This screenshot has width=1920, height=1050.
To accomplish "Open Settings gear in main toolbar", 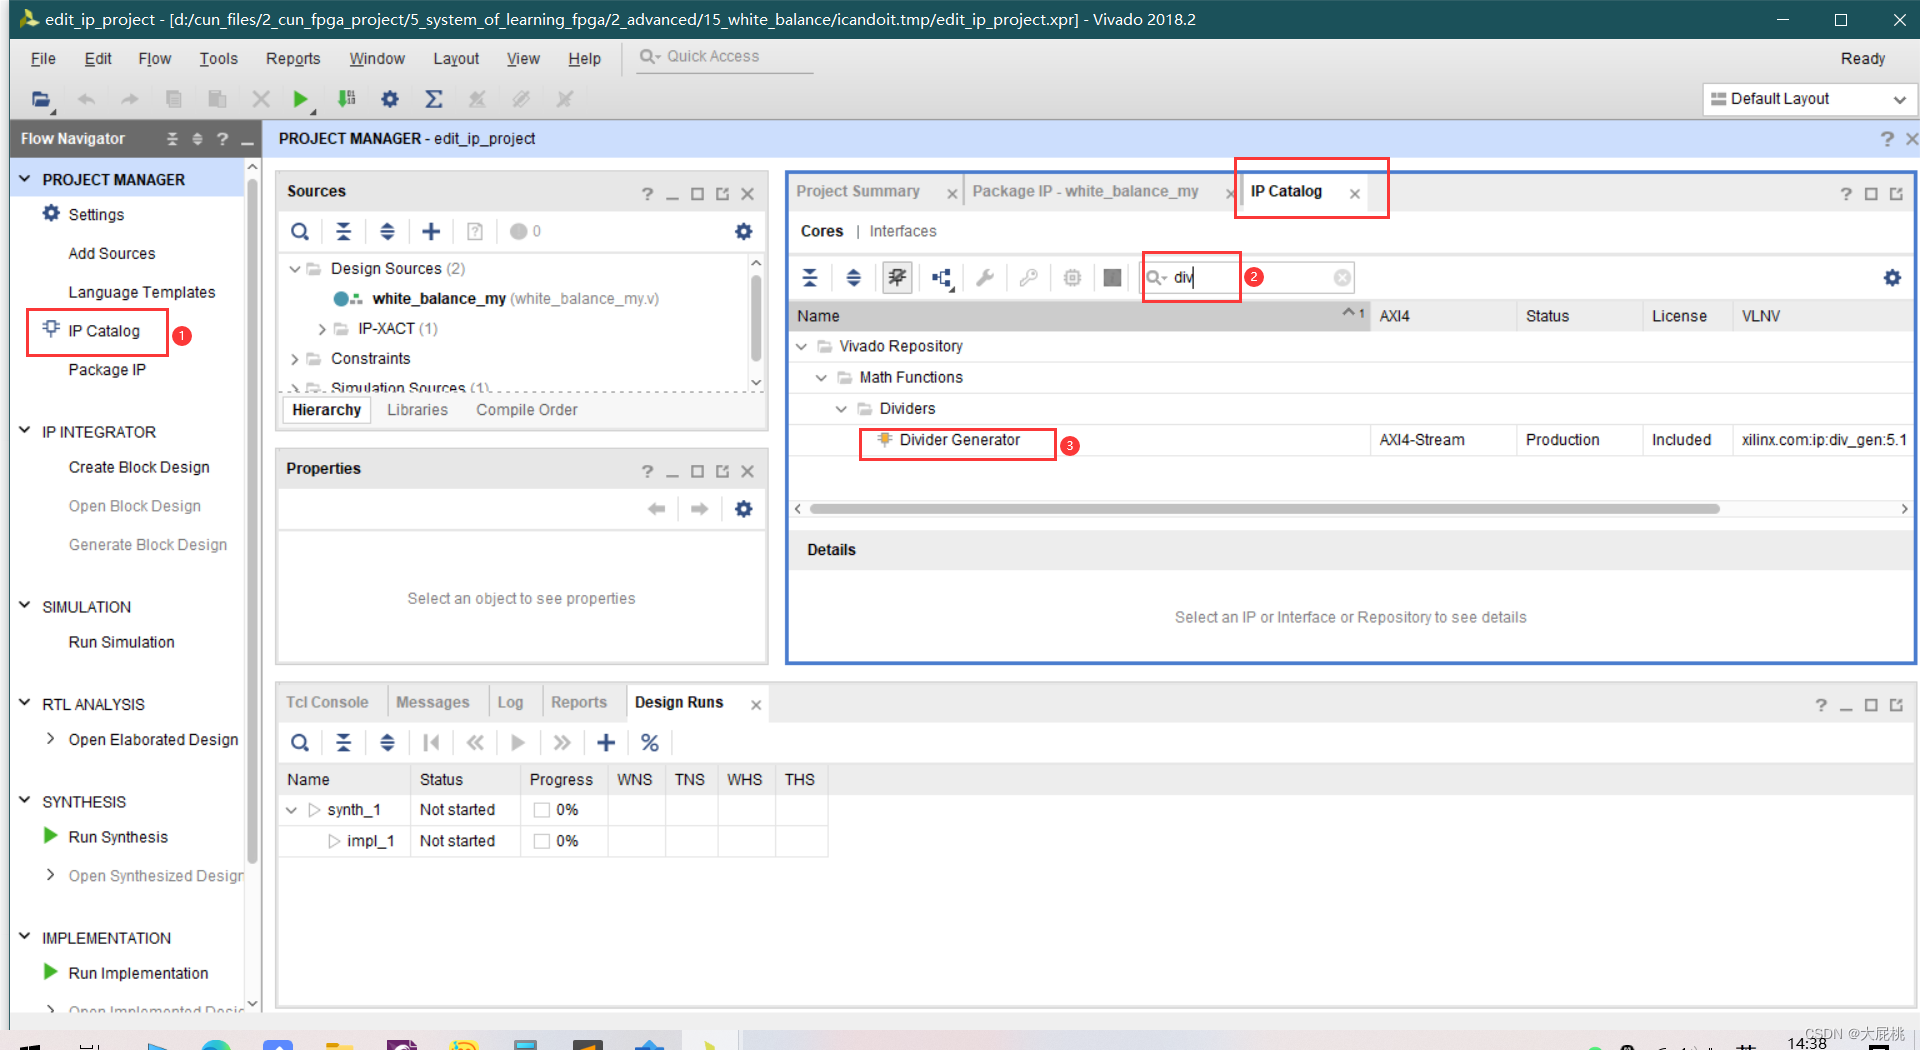I will click(390, 99).
